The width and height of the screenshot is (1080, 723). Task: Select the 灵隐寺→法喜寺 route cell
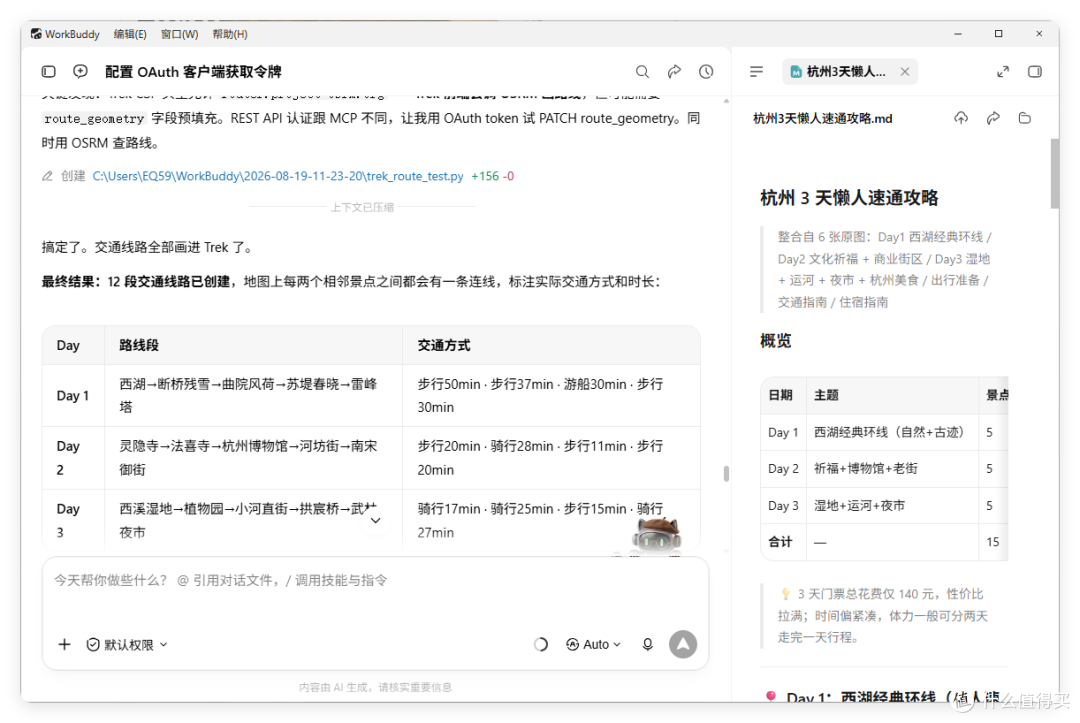point(253,458)
